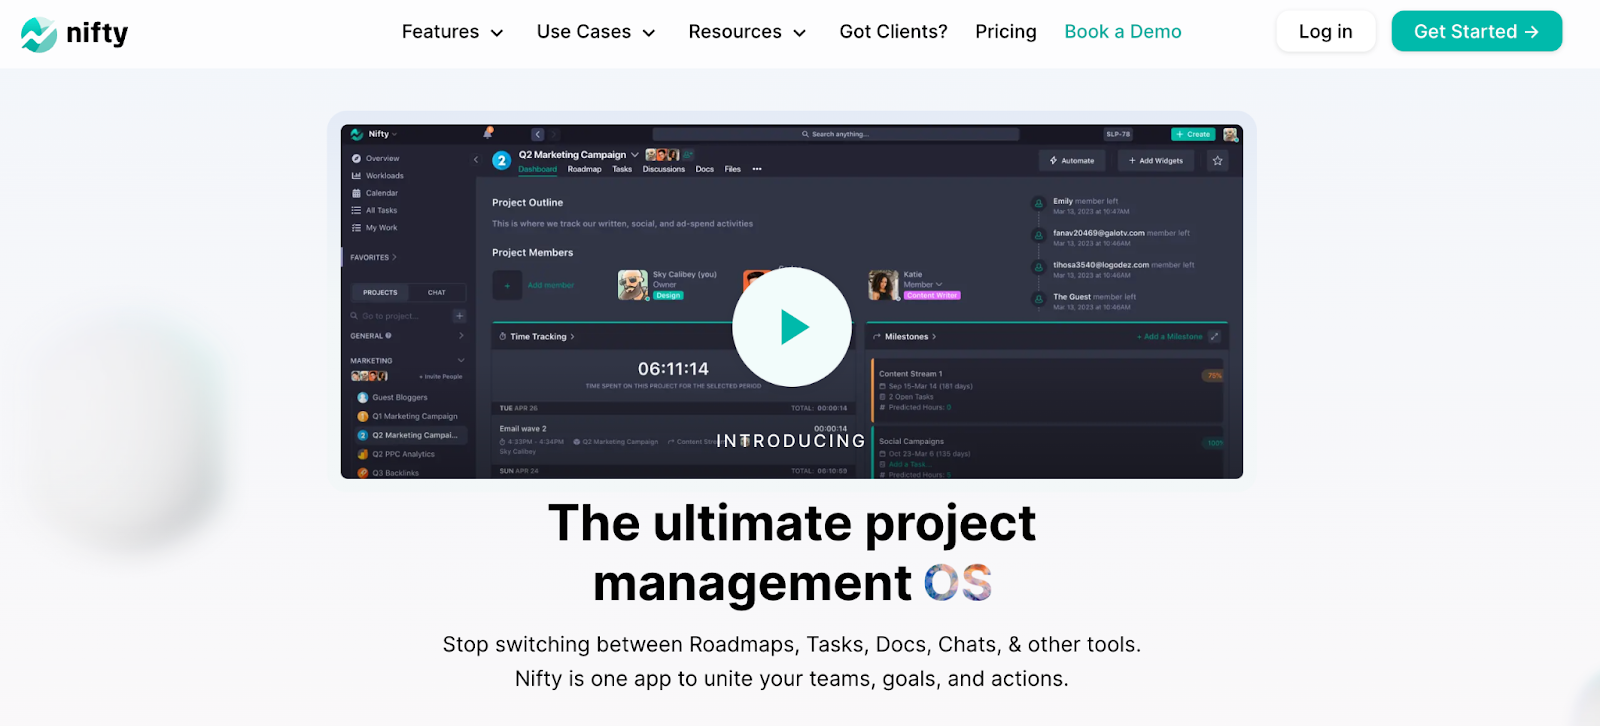
Task: Click the Get Started button
Action: click(x=1477, y=32)
